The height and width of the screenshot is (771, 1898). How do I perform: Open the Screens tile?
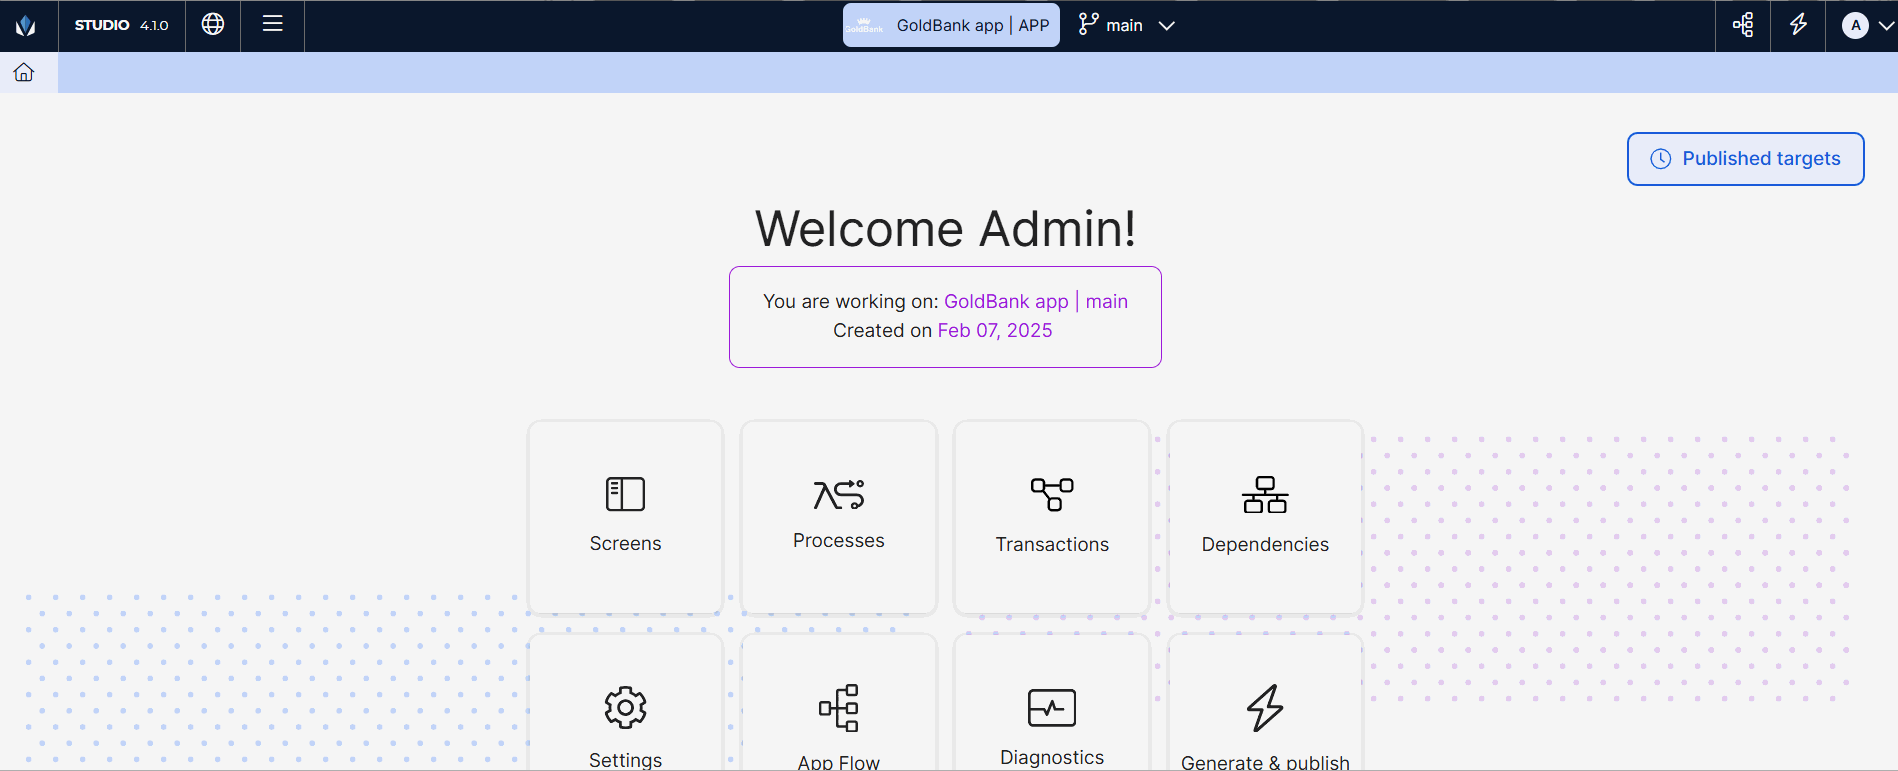click(x=625, y=517)
